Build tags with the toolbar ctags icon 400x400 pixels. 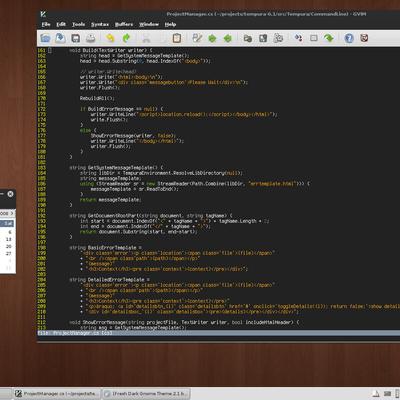tap(314, 38)
